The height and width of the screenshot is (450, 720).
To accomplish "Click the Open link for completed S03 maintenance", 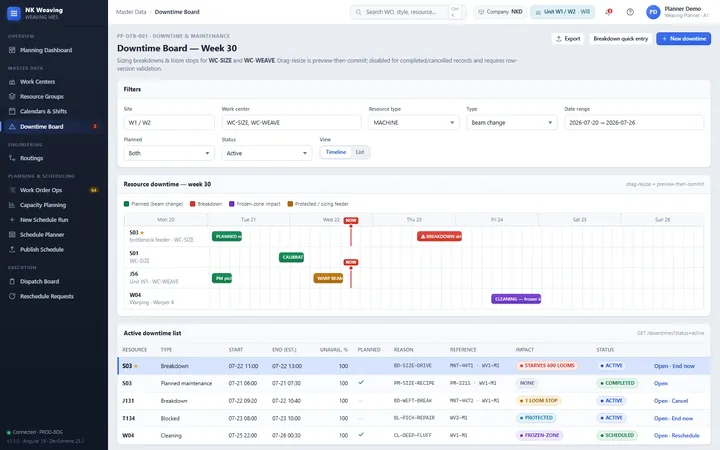I will coord(661,383).
